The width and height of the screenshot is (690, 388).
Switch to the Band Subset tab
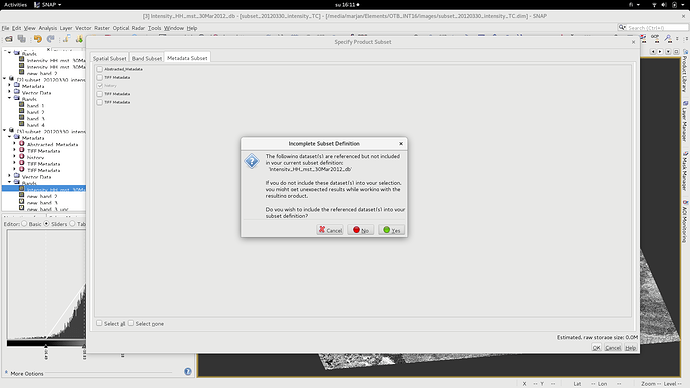click(147, 58)
